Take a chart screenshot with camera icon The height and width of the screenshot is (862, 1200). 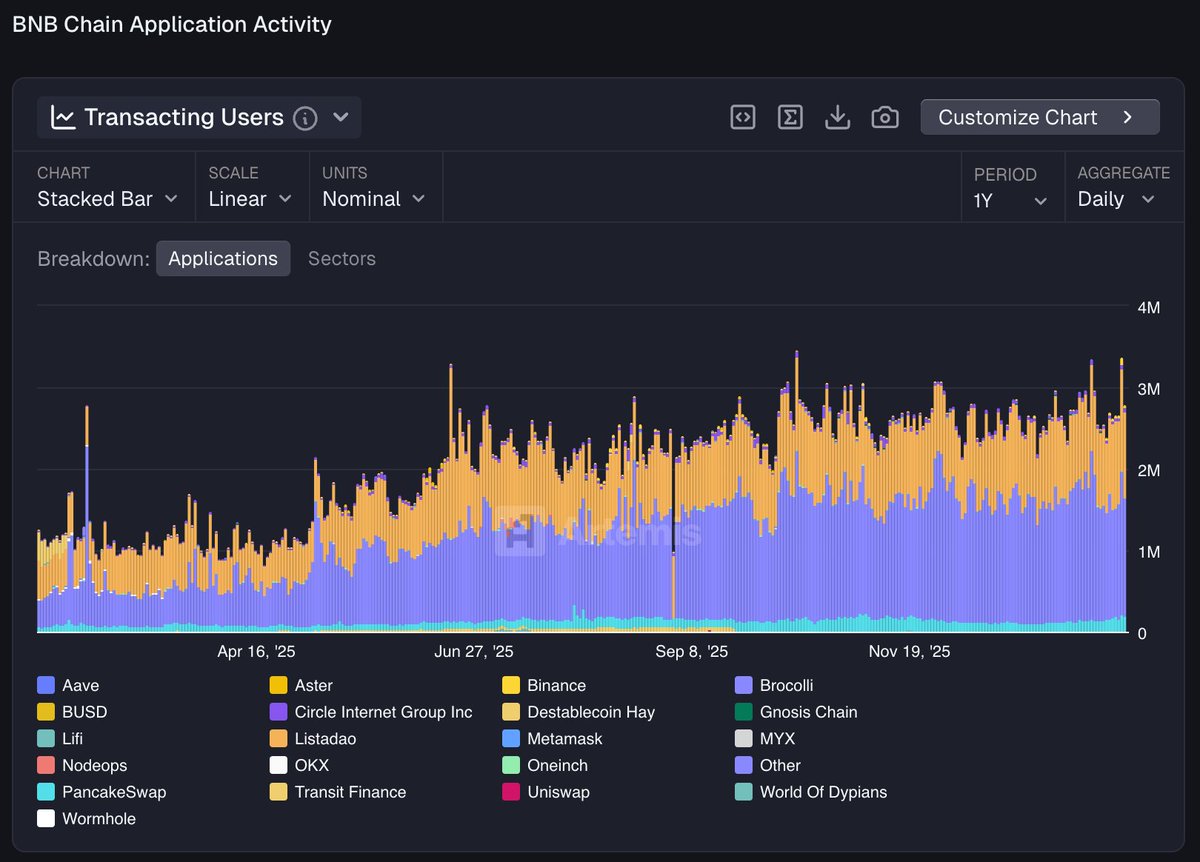(x=885, y=117)
